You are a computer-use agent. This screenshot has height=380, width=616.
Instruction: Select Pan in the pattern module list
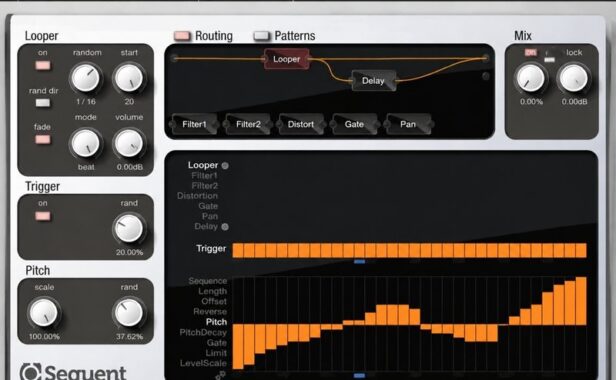pyautogui.click(x=210, y=216)
